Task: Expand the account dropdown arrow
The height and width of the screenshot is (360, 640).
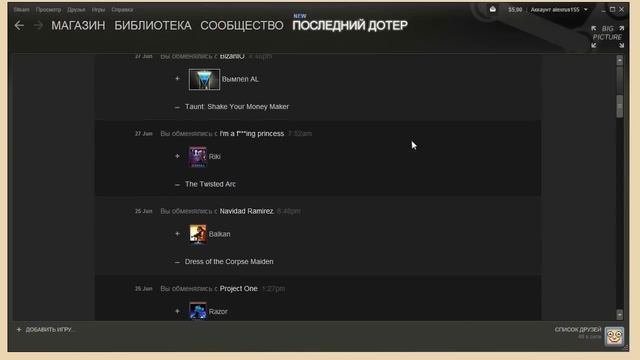Action: (586, 9)
